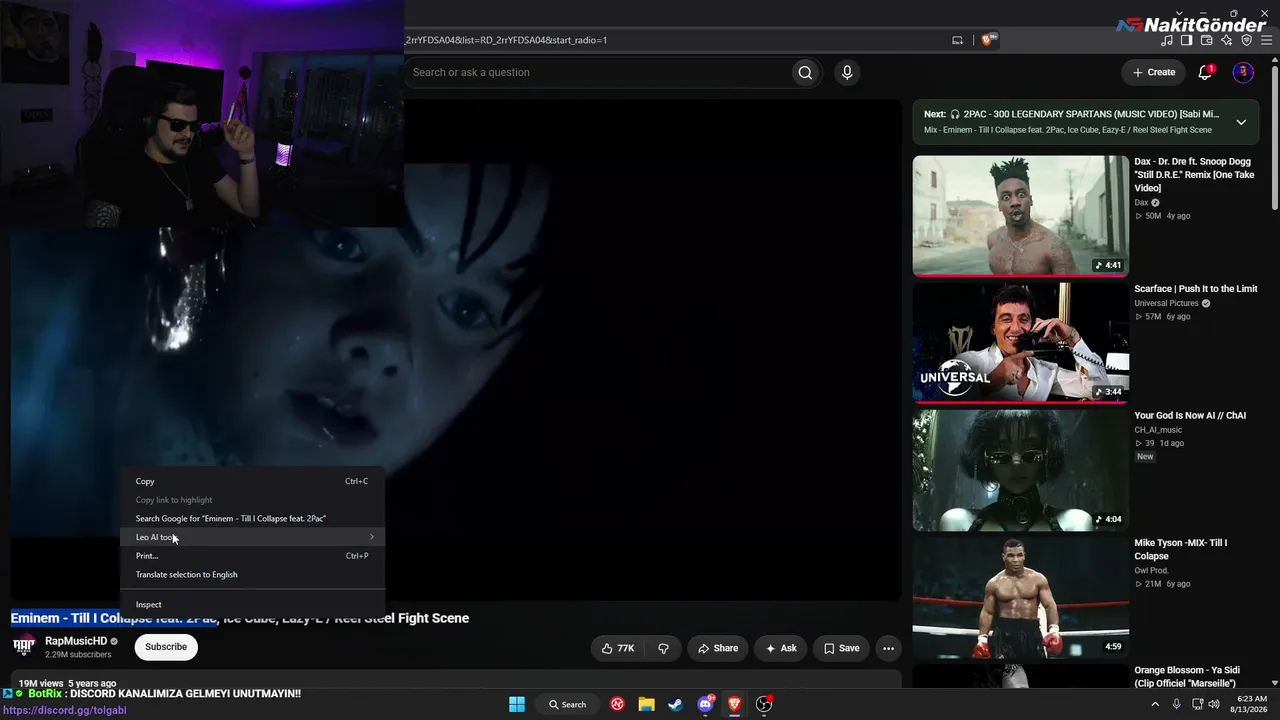1280x720 pixels.
Task: Open the install app icon in address bar
Action: click(957, 40)
